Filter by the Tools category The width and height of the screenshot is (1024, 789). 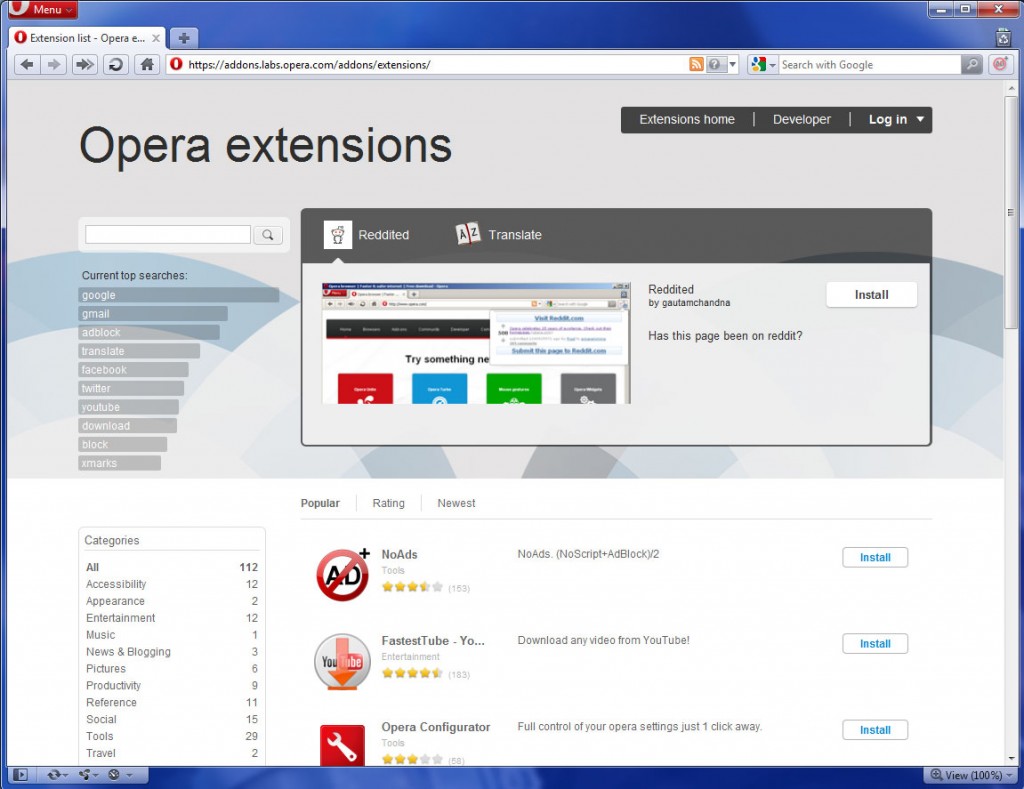pos(172,736)
